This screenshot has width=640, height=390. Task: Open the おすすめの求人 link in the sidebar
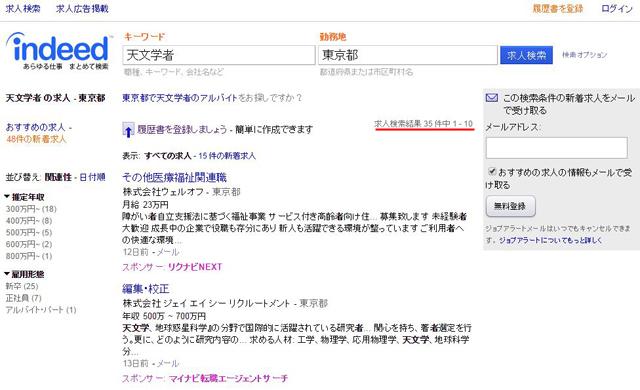[35, 127]
